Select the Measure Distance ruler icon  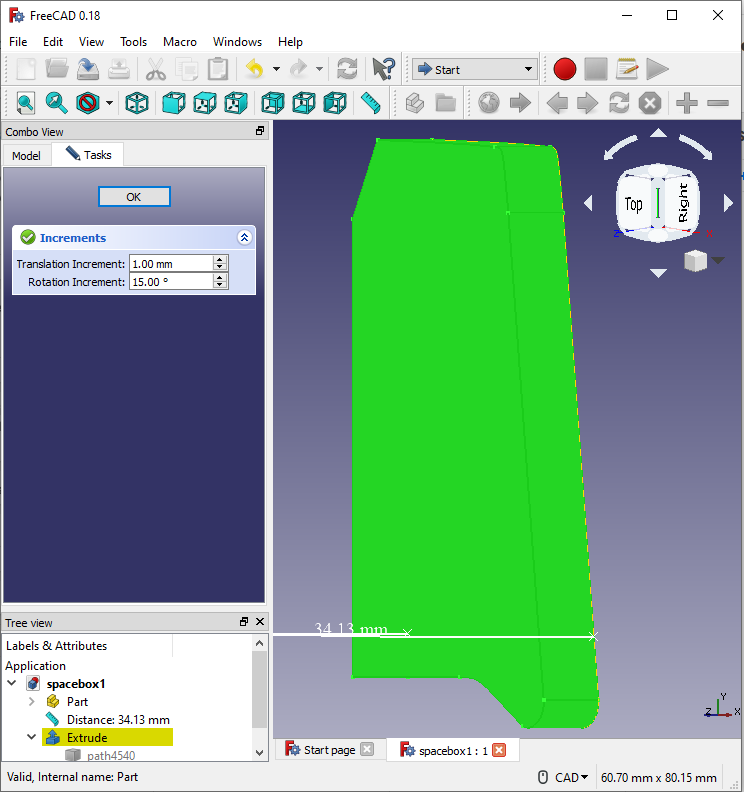370,103
